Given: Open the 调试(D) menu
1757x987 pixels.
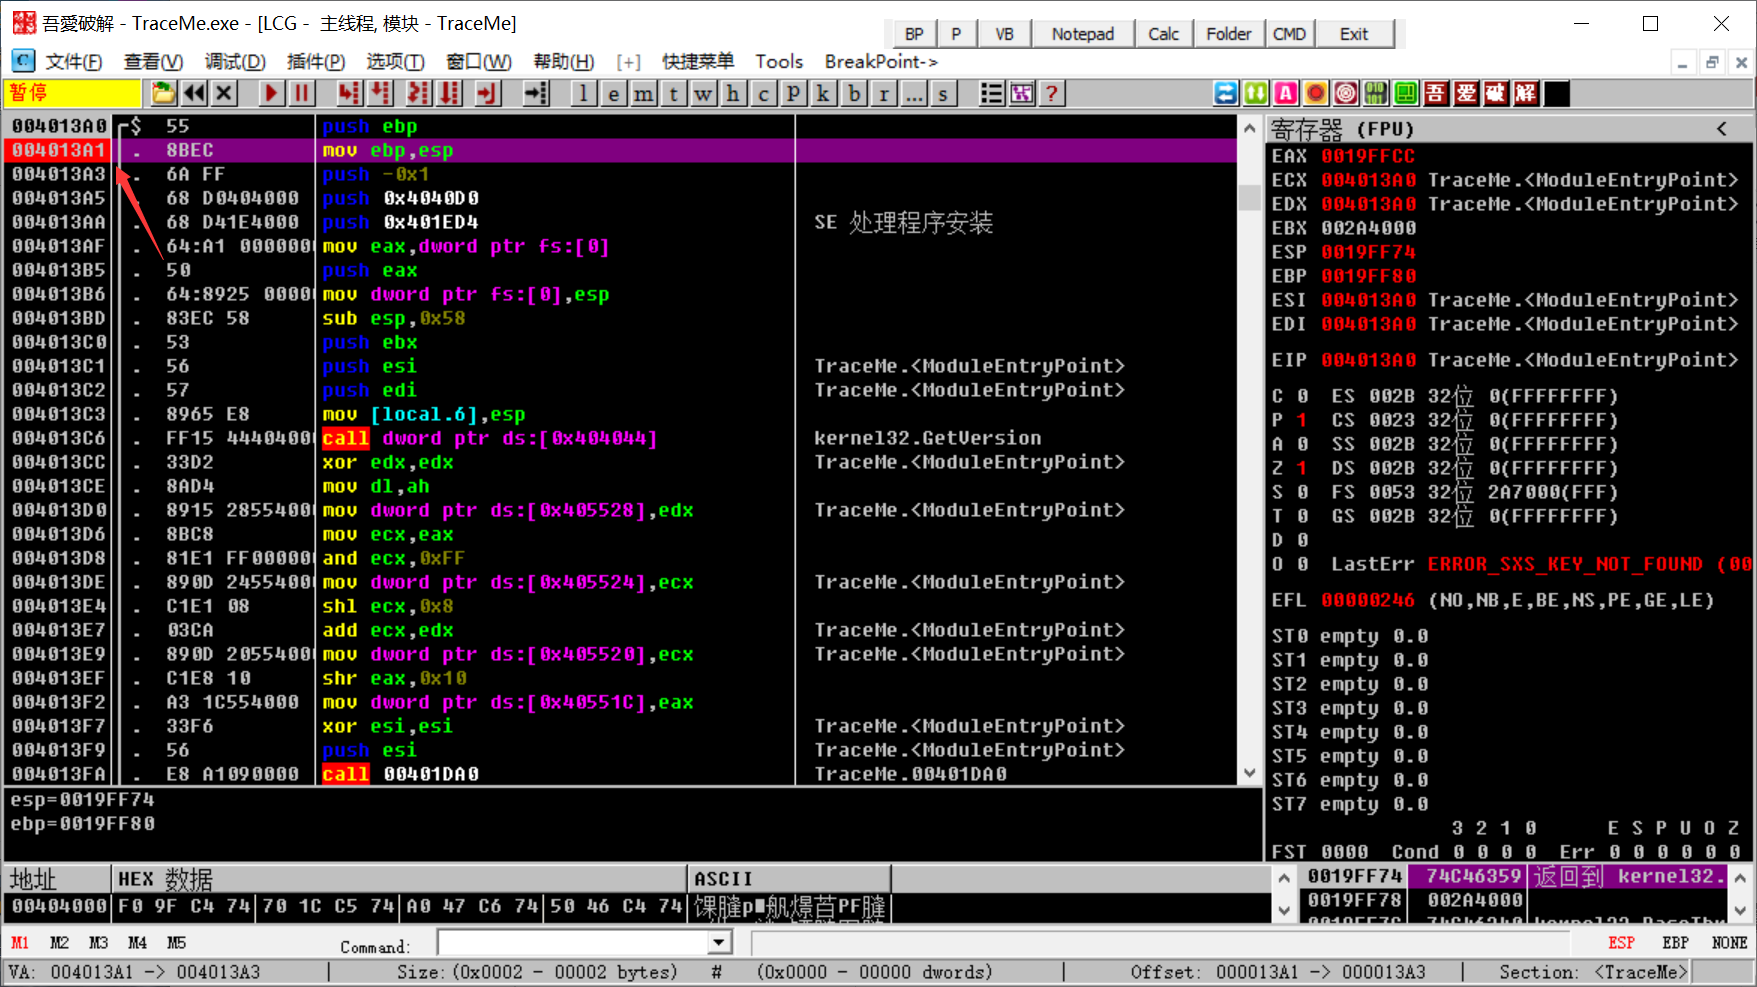Looking at the screenshot, I should pos(235,62).
